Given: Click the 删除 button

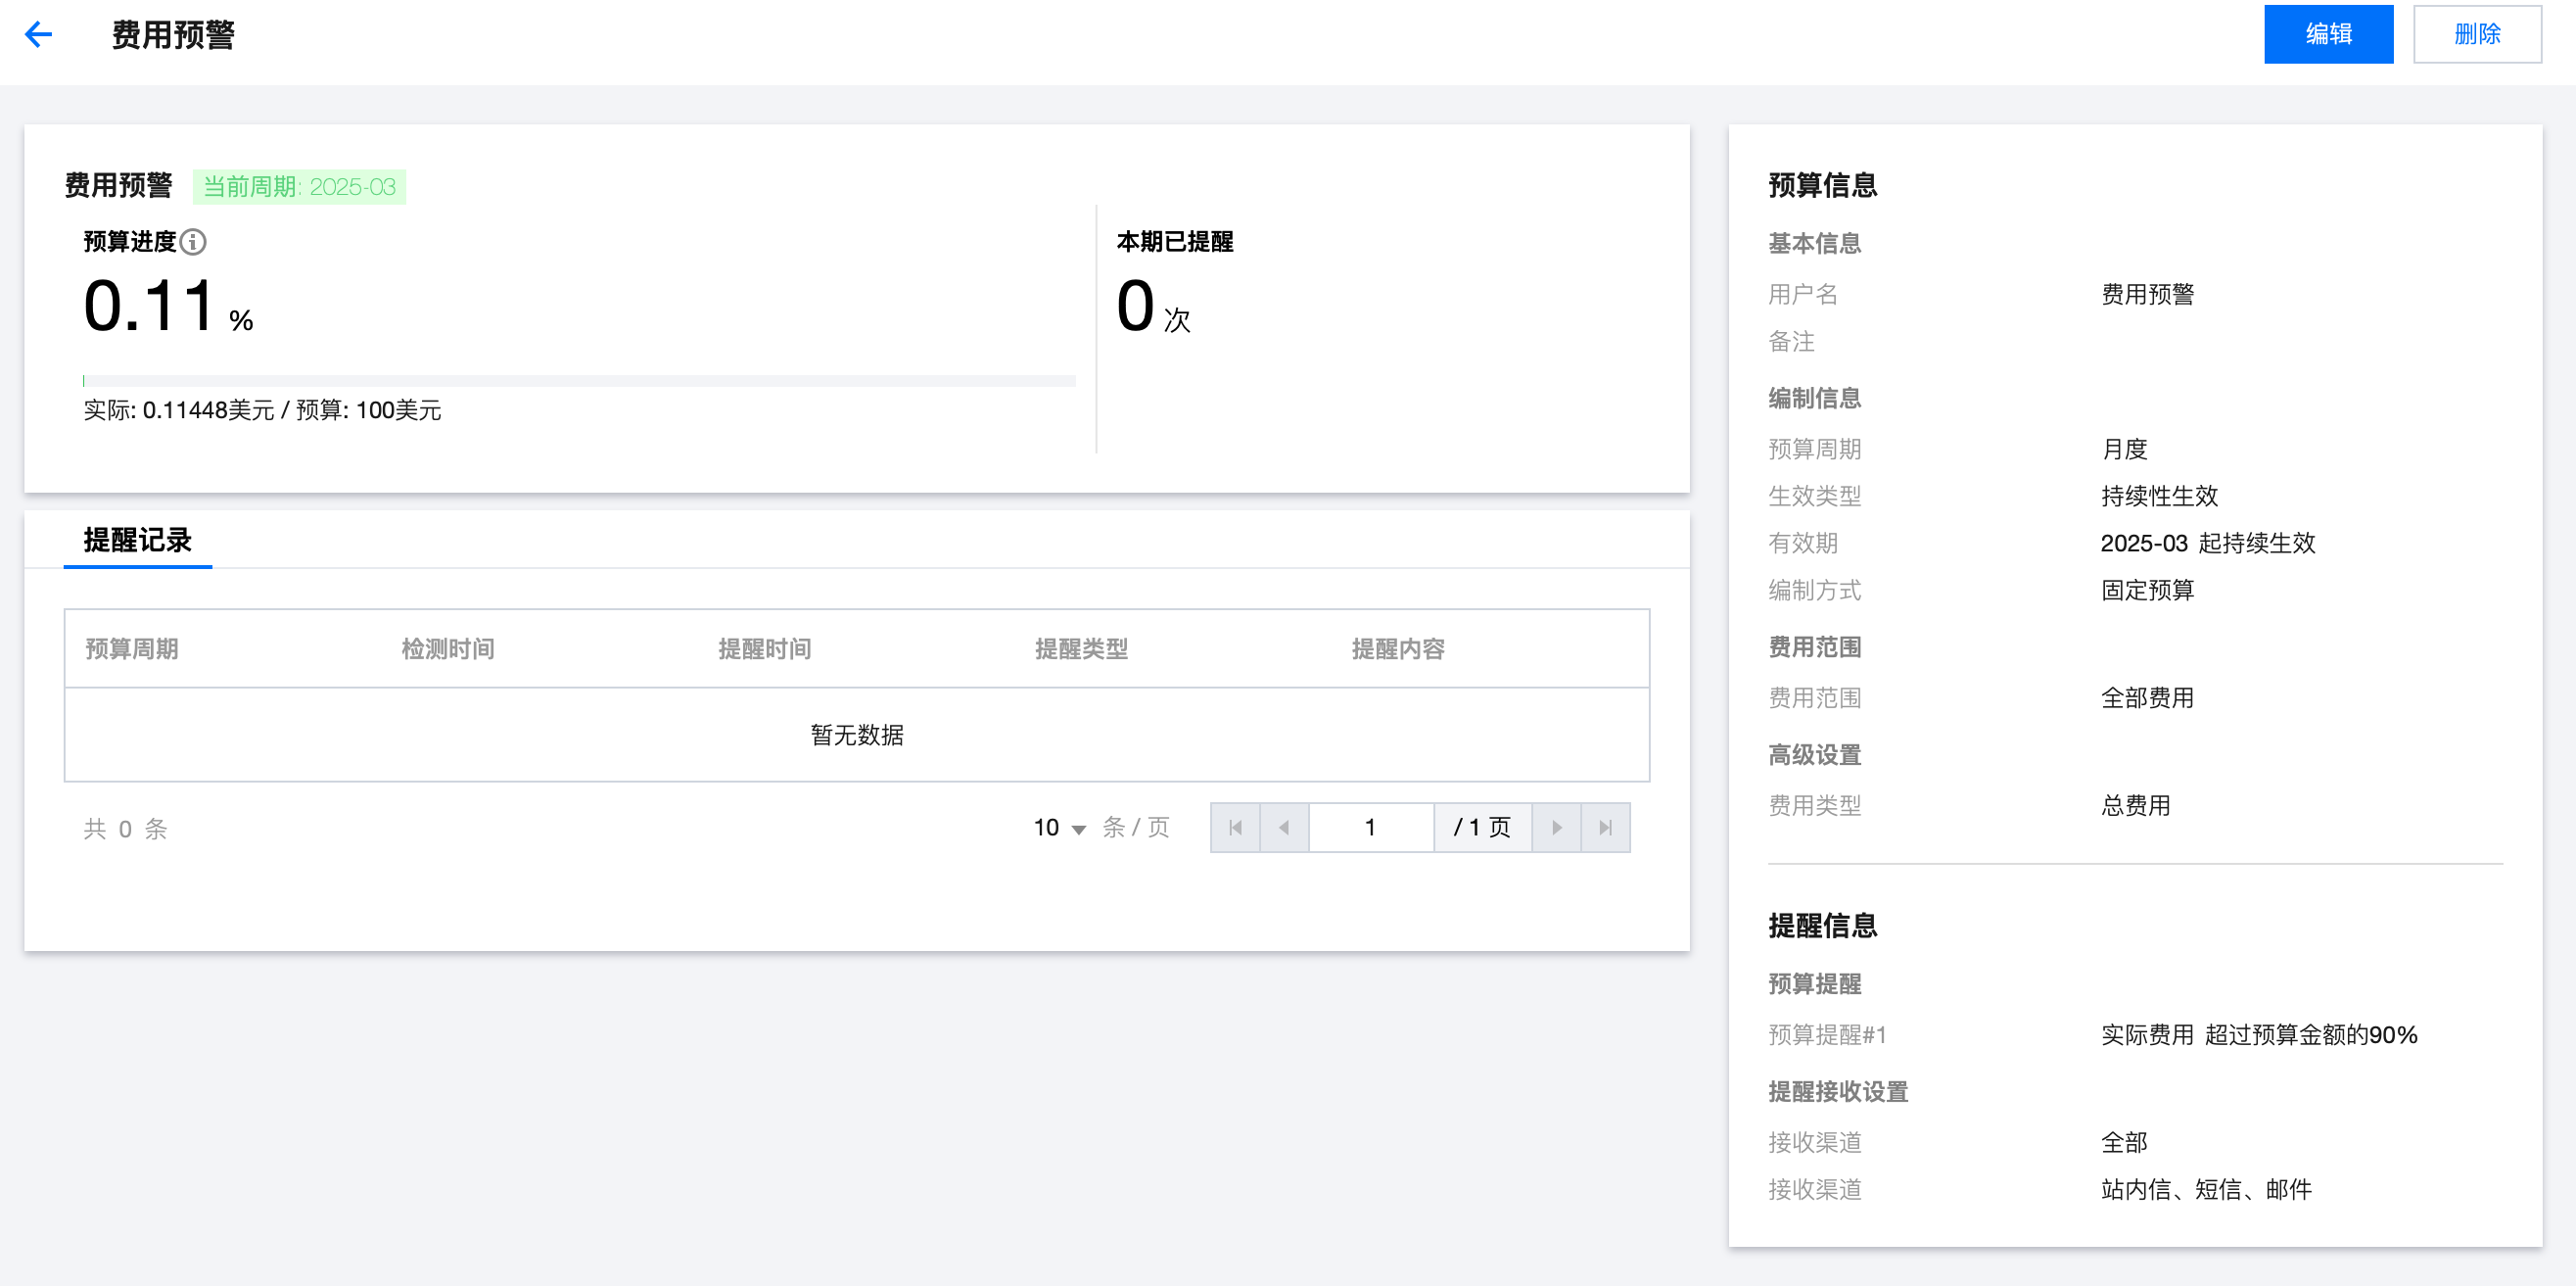Looking at the screenshot, I should [2476, 35].
